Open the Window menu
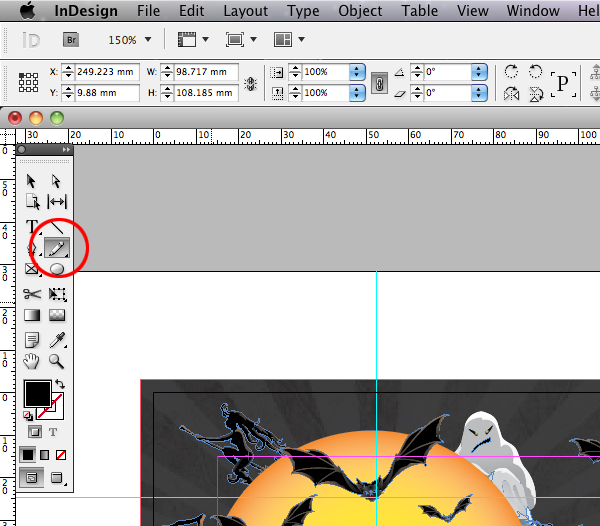The height and width of the screenshot is (526, 600). click(533, 11)
